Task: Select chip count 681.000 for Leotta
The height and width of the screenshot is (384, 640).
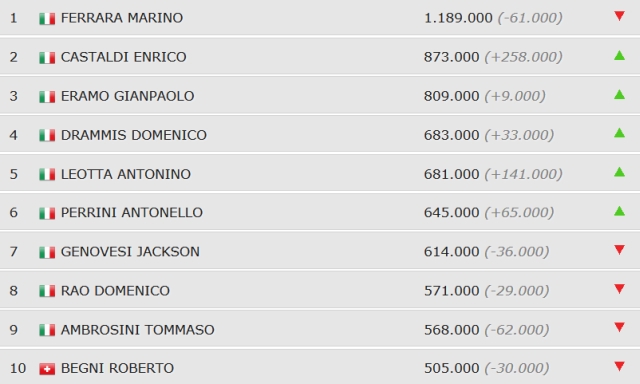Action: [451, 174]
